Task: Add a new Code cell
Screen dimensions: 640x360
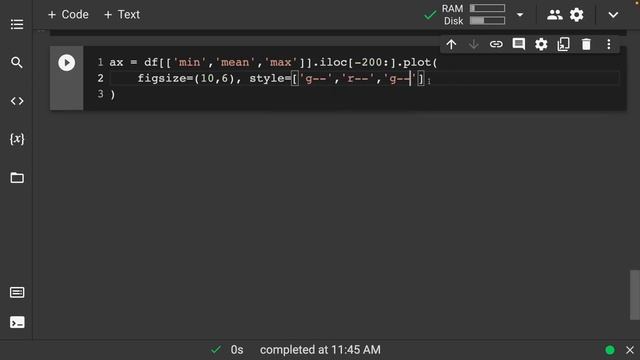Action: pos(68,15)
